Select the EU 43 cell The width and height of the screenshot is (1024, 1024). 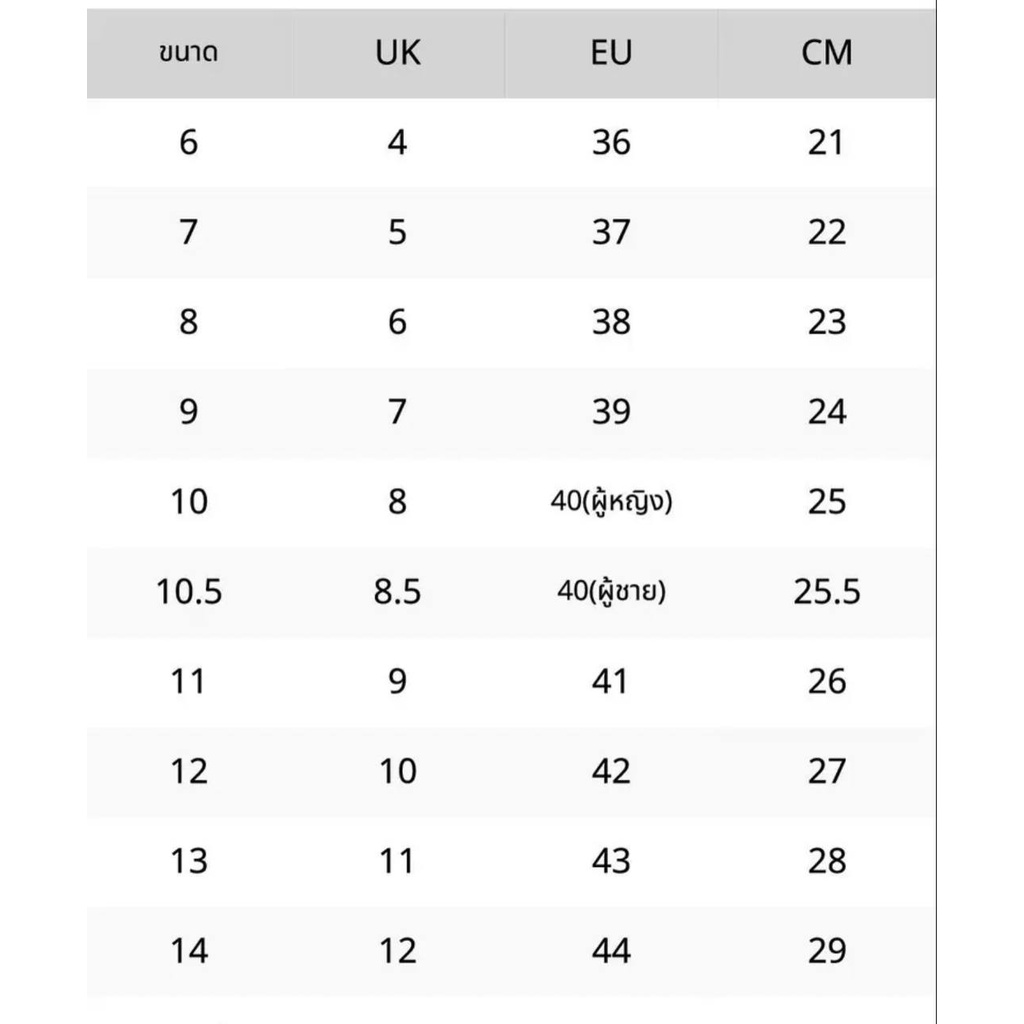pyautogui.click(x=611, y=861)
